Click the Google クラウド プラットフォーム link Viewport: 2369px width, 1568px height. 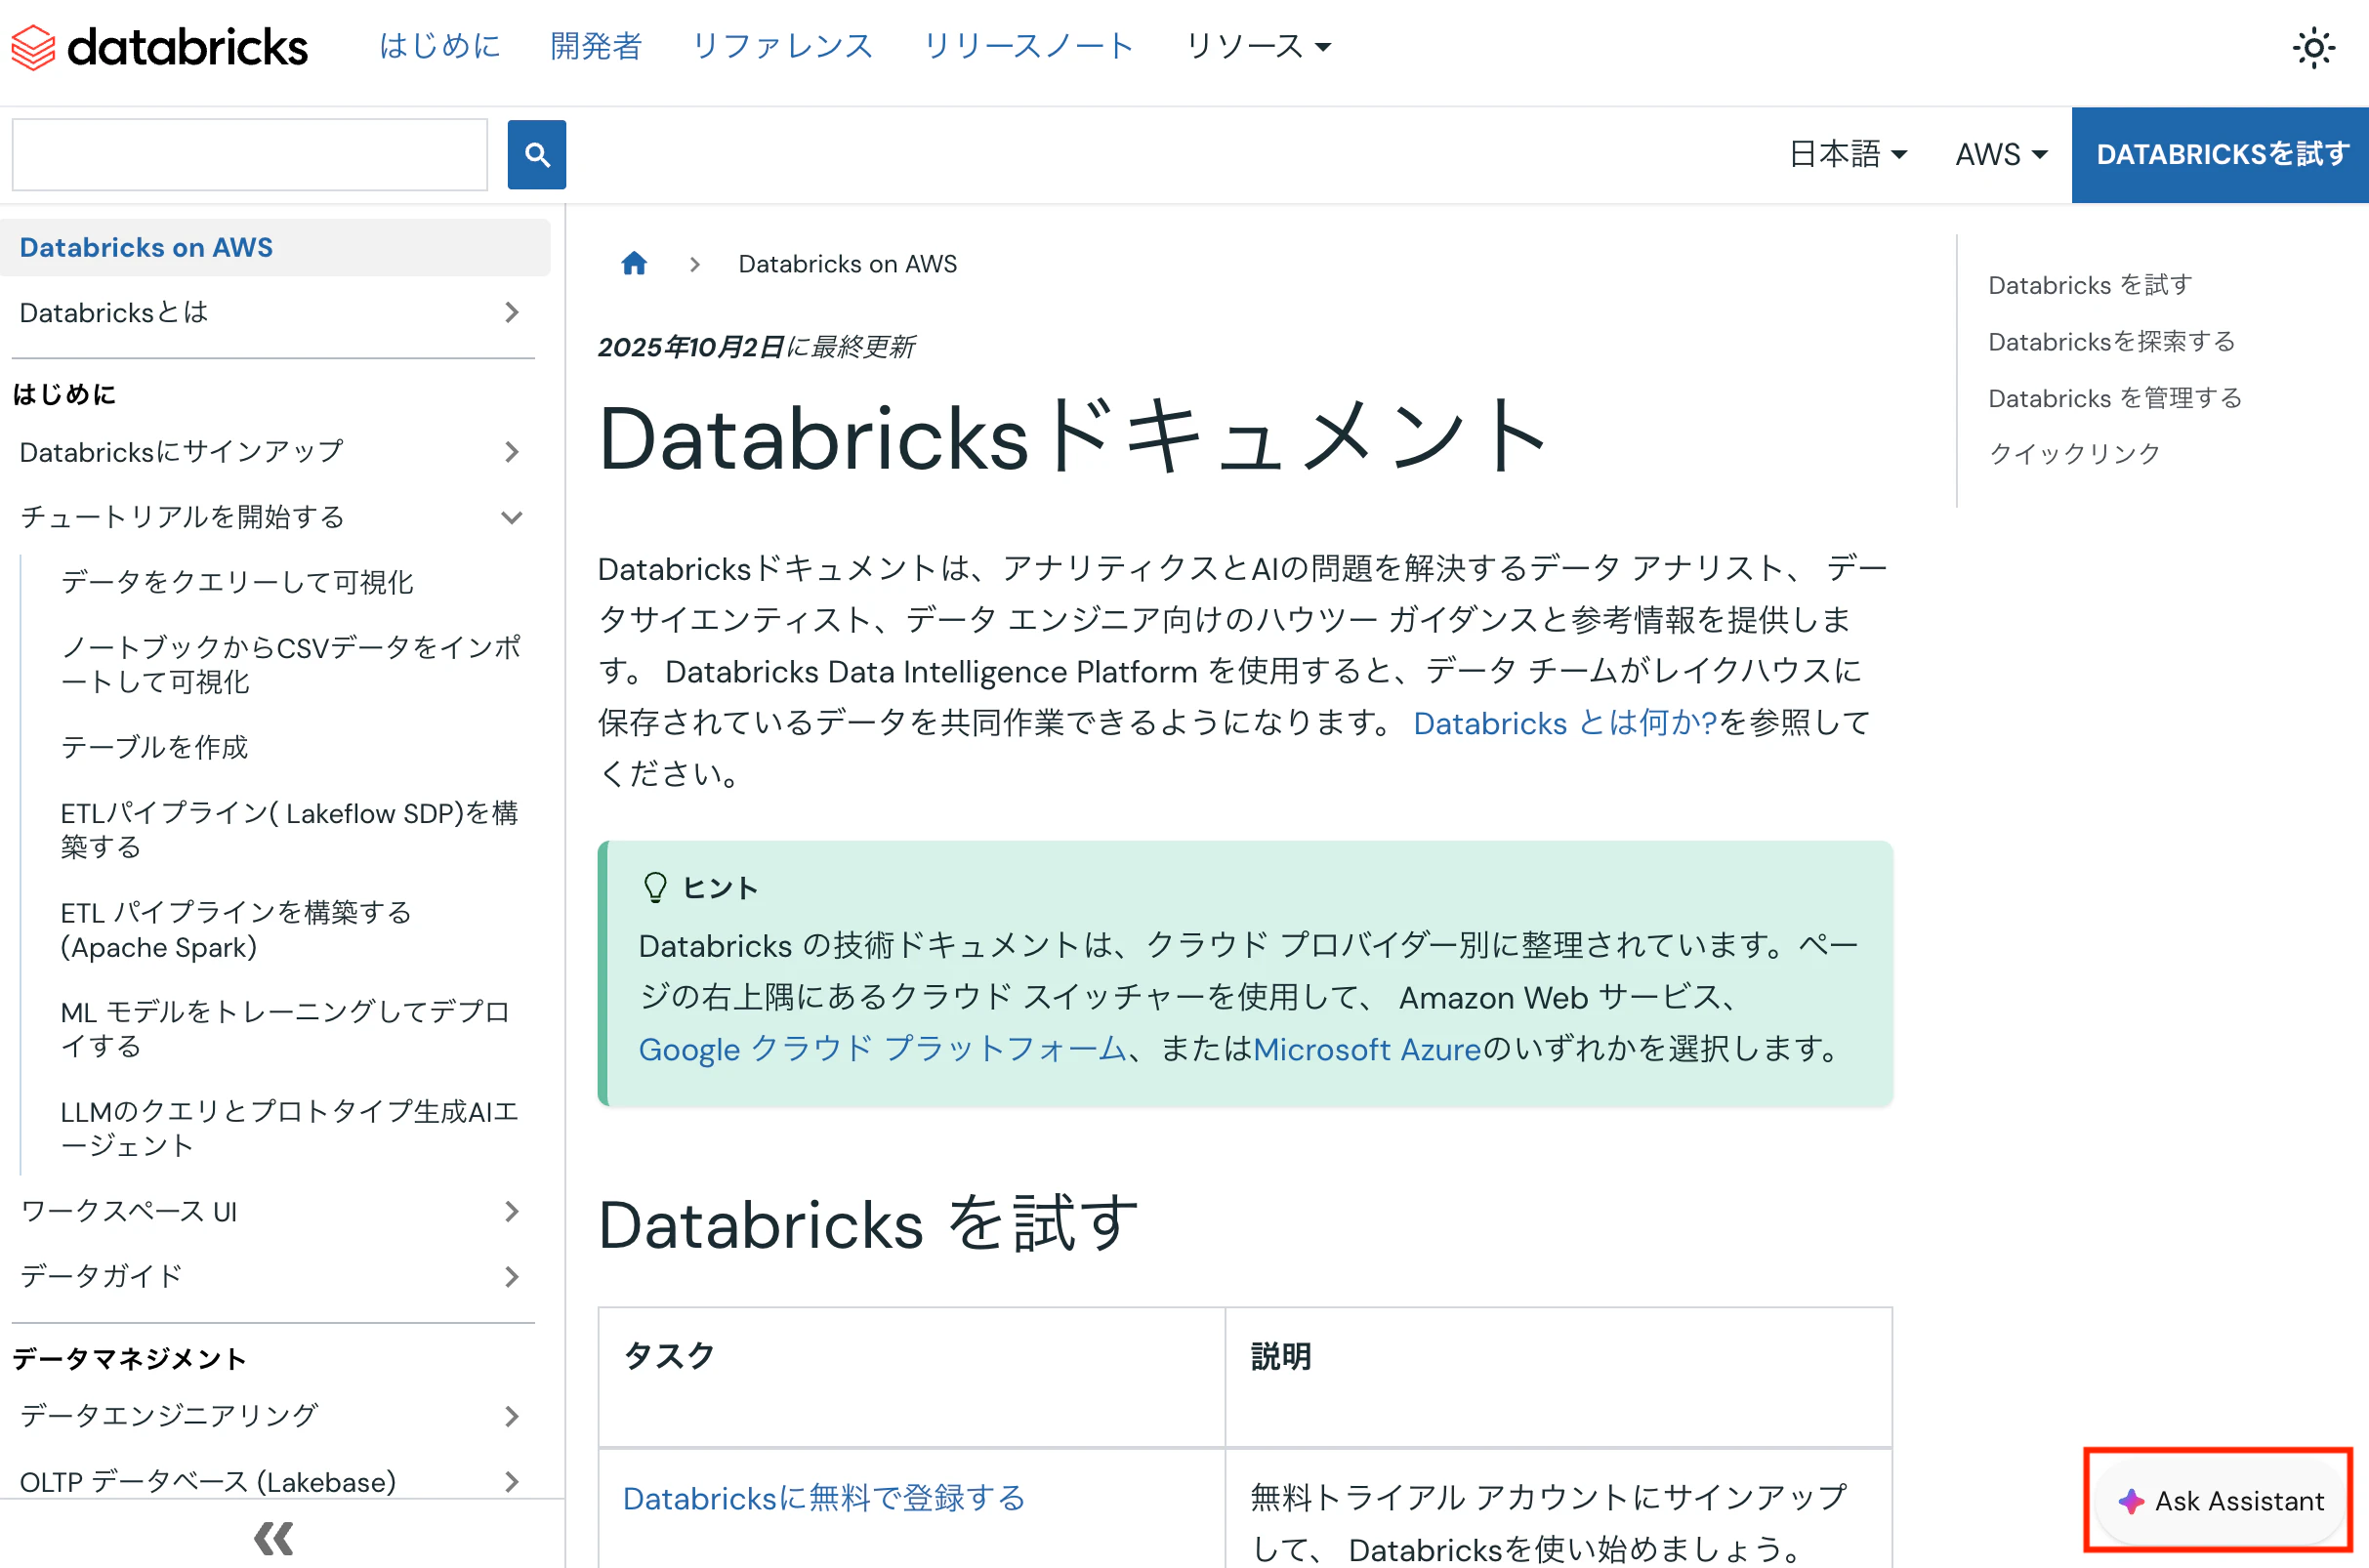pyautogui.click(x=883, y=1049)
